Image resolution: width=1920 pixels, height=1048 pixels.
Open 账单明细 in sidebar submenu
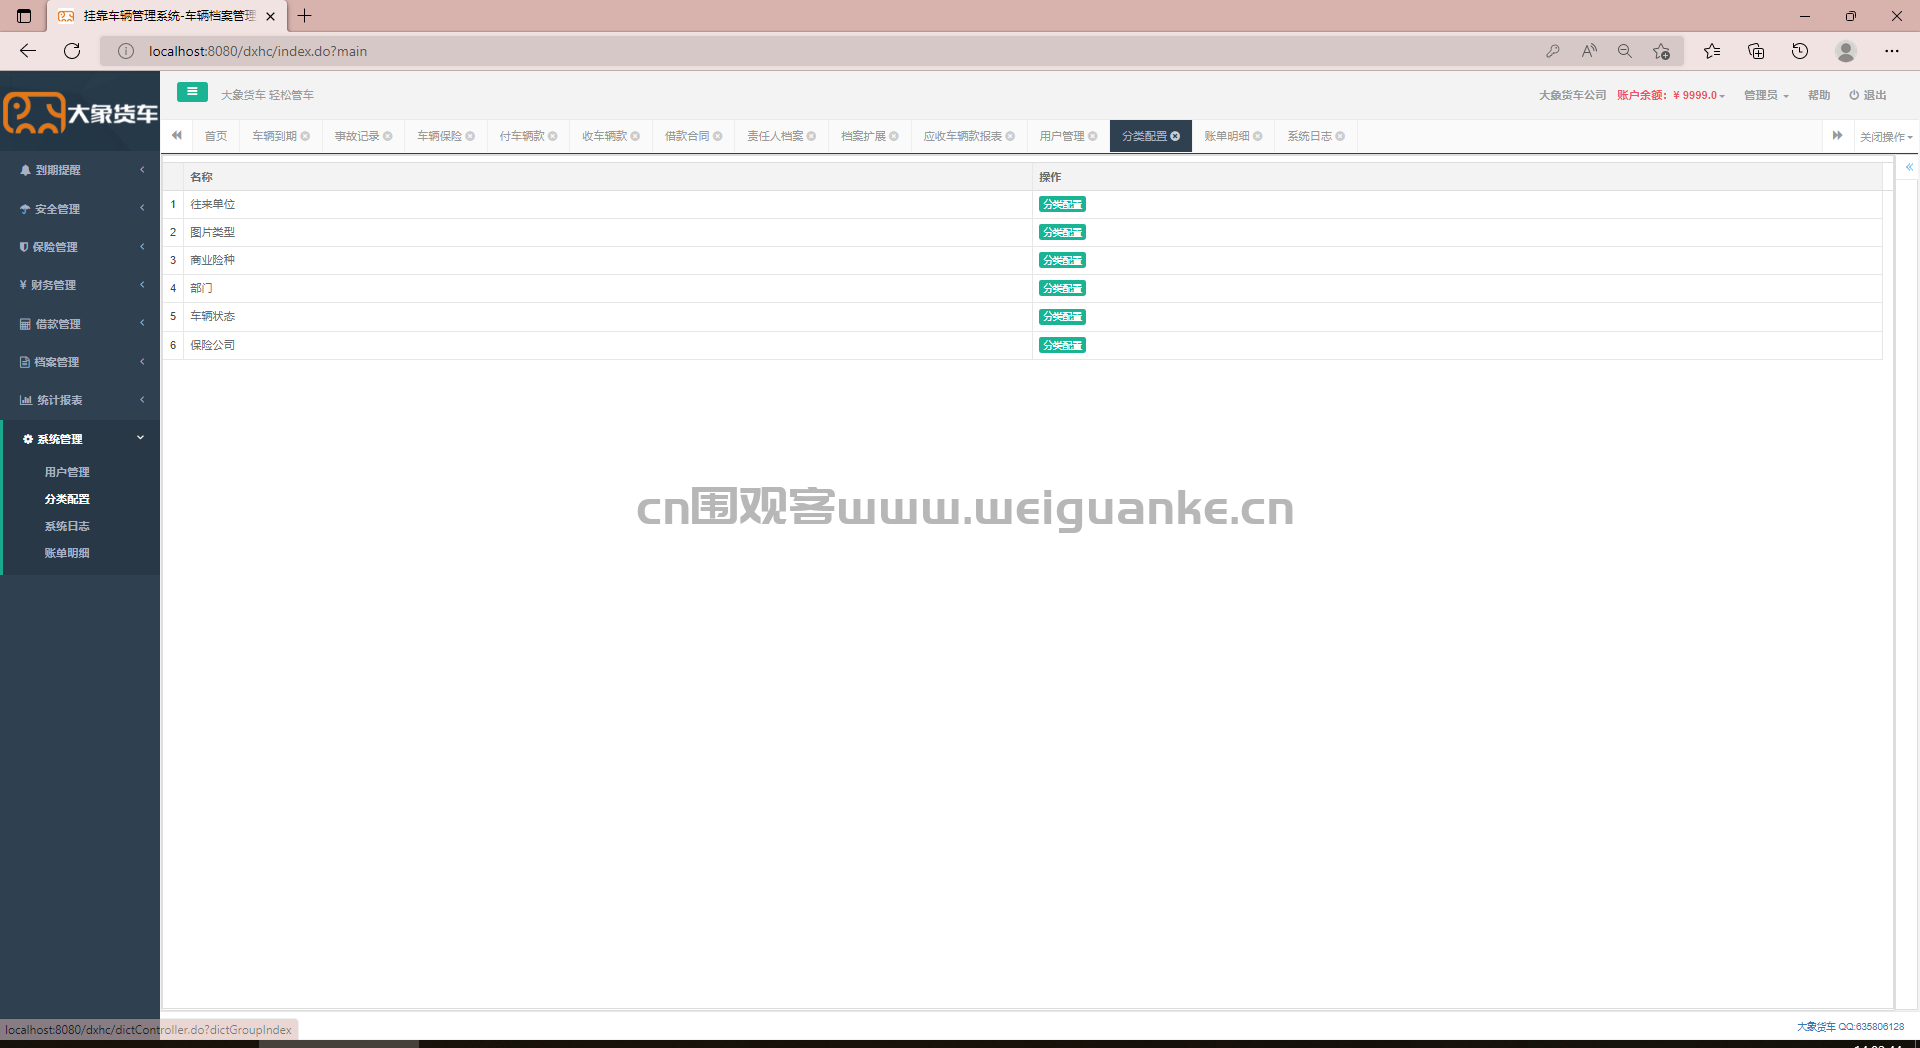coord(67,553)
